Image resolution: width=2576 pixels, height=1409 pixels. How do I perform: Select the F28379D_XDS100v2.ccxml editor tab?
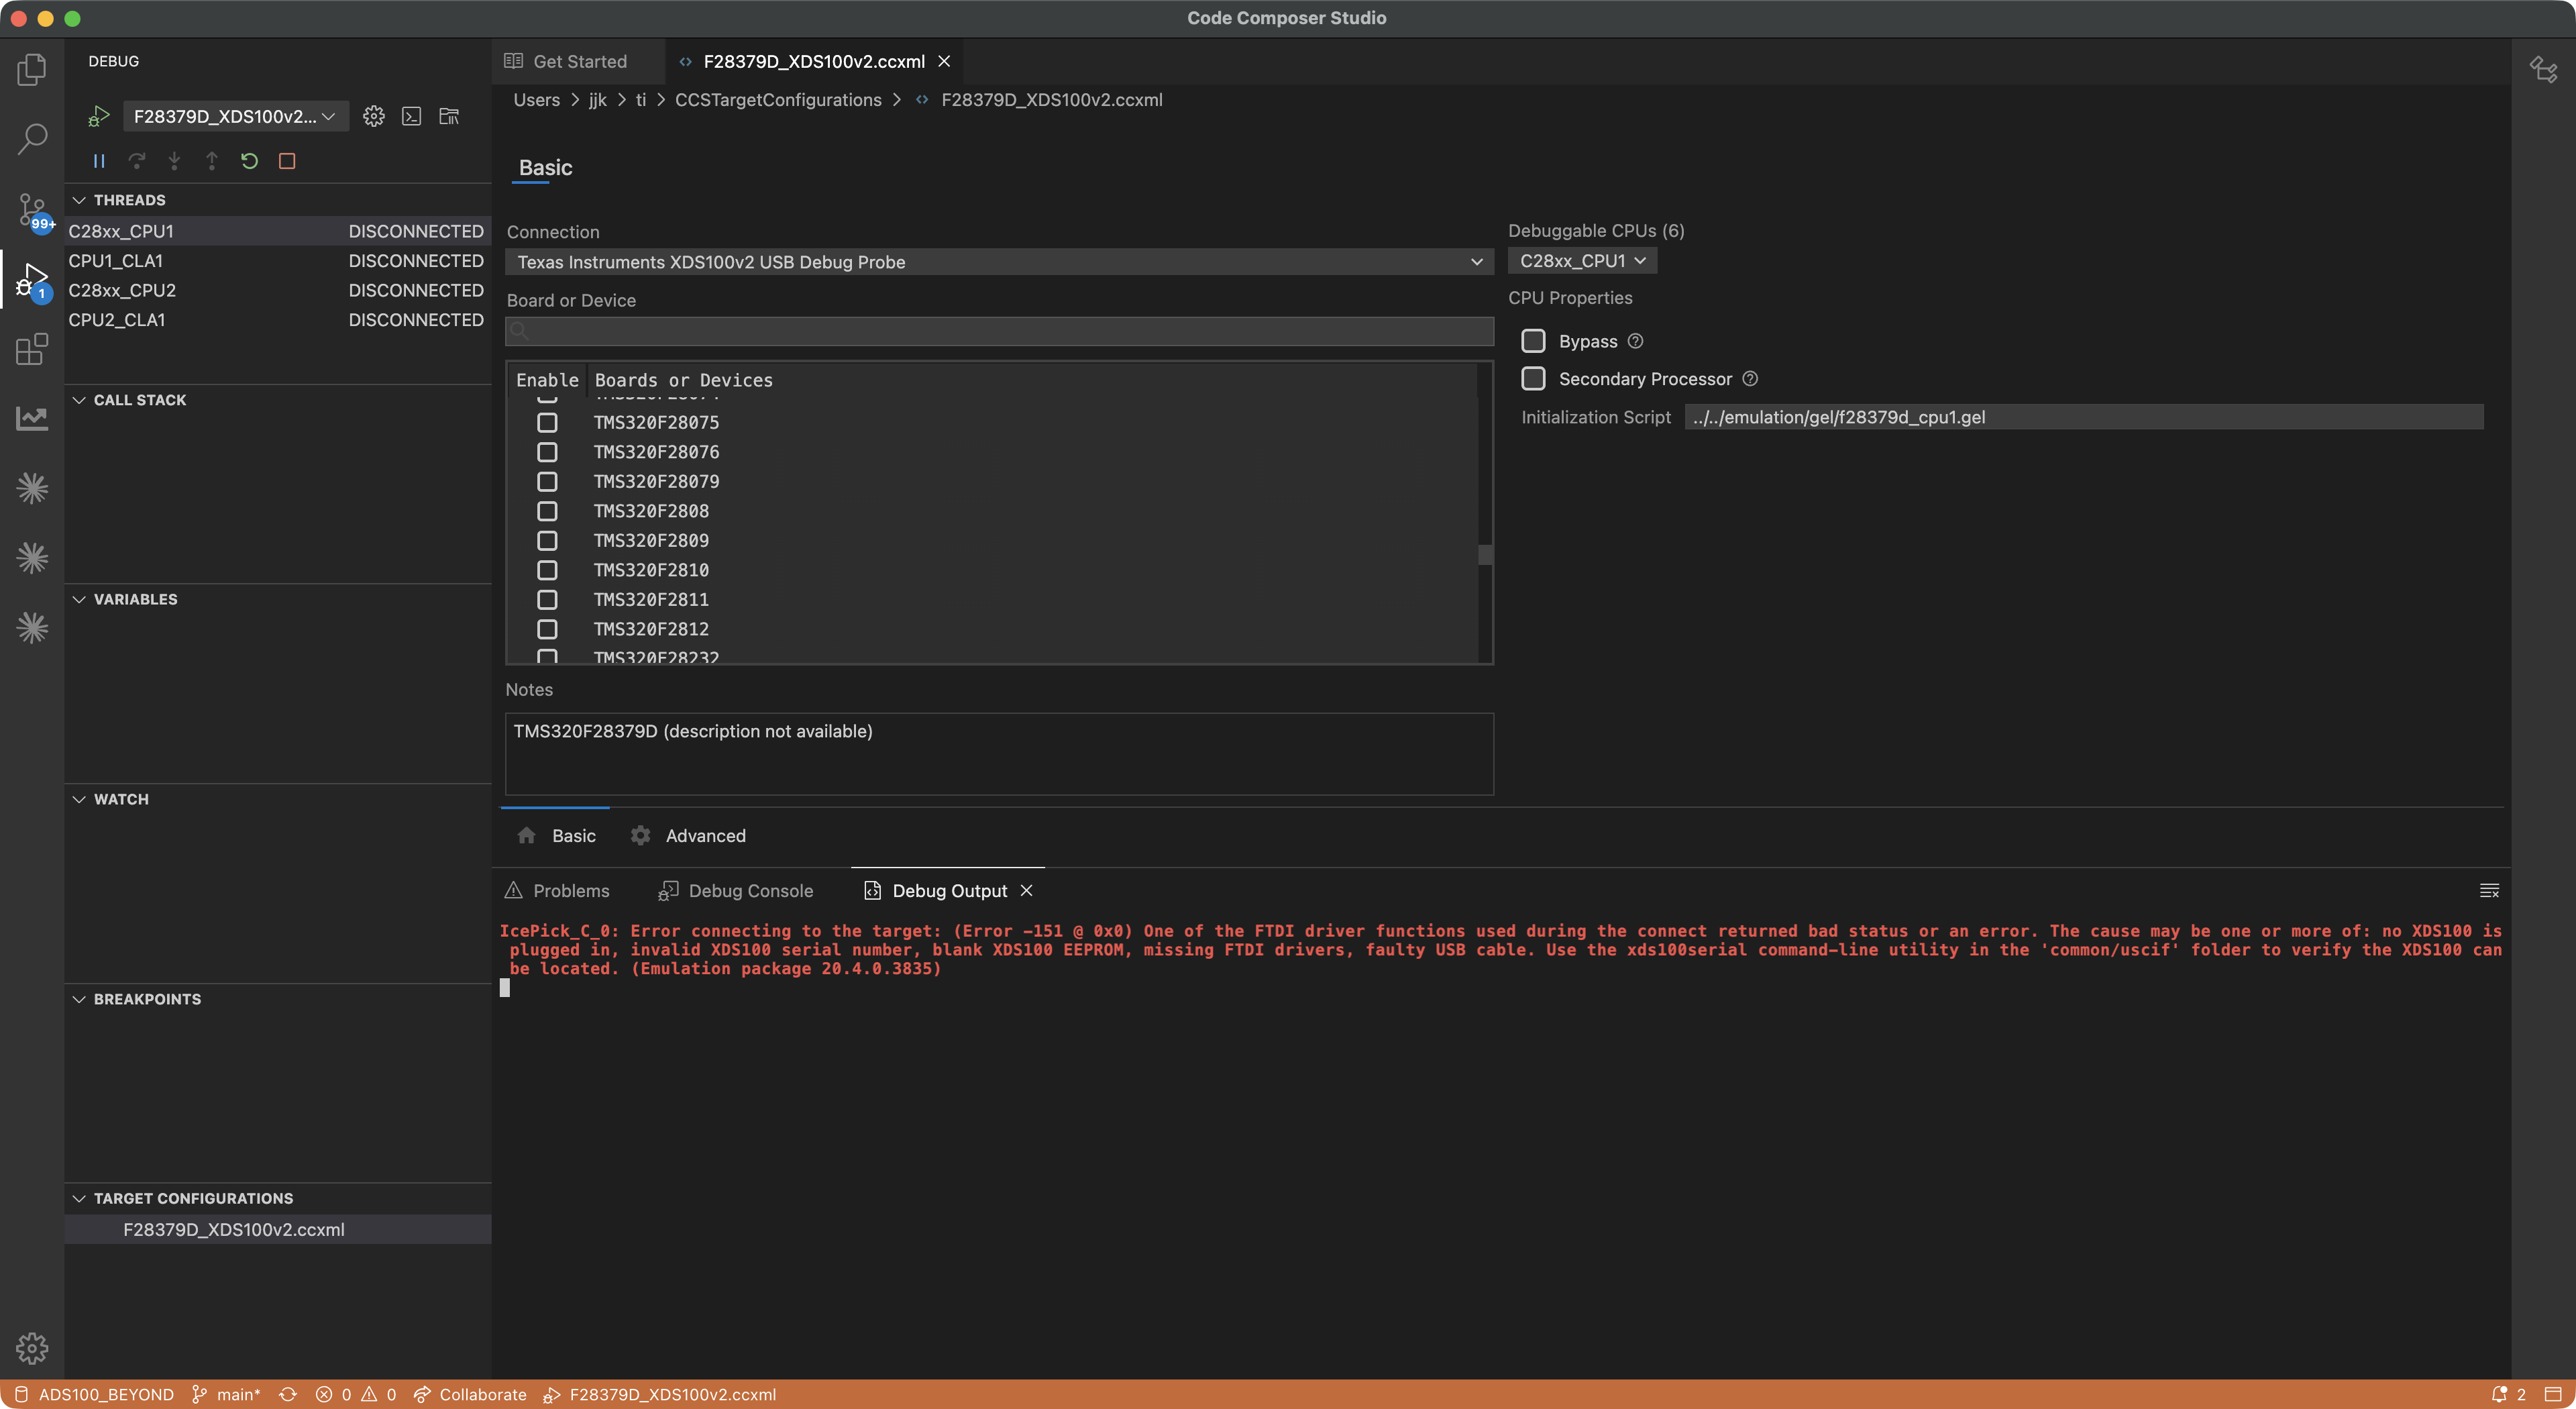tap(813, 61)
